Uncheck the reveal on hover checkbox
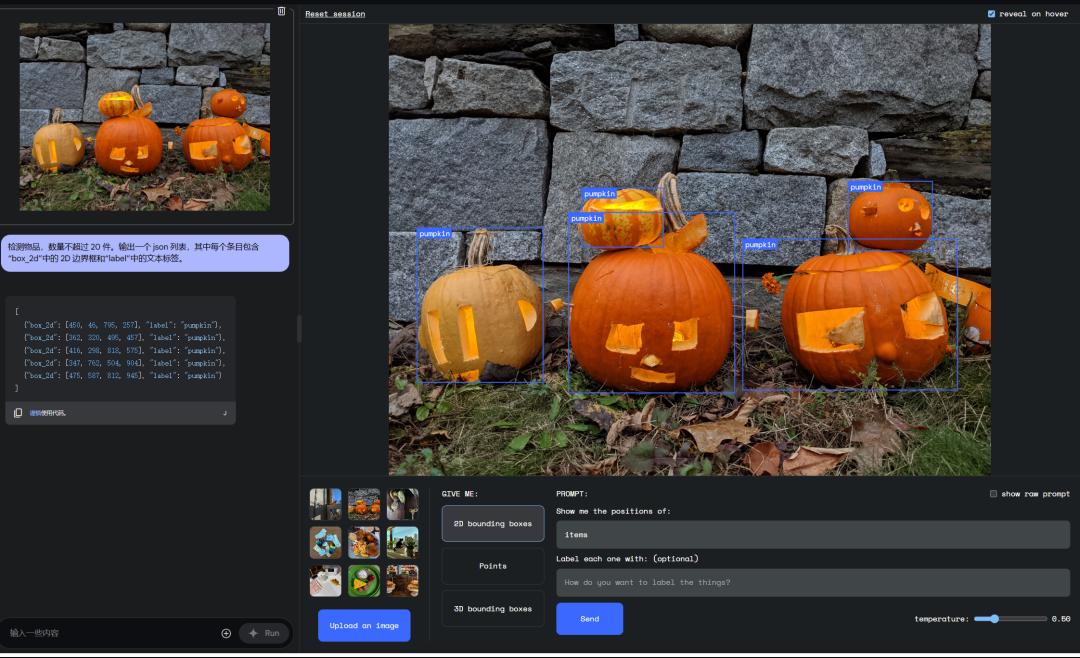This screenshot has width=1080, height=658. 991,14
